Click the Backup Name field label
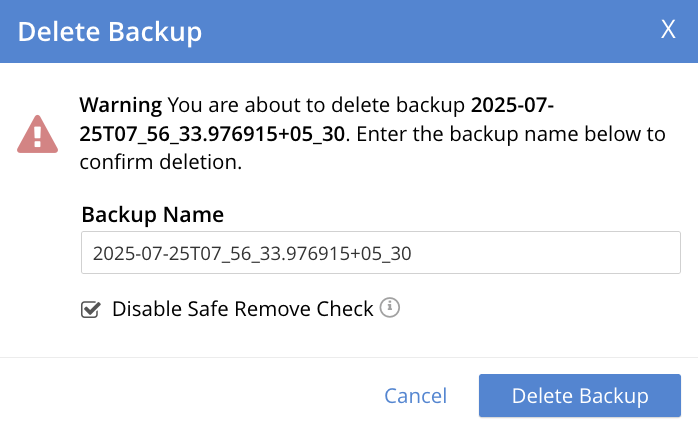 pos(152,214)
